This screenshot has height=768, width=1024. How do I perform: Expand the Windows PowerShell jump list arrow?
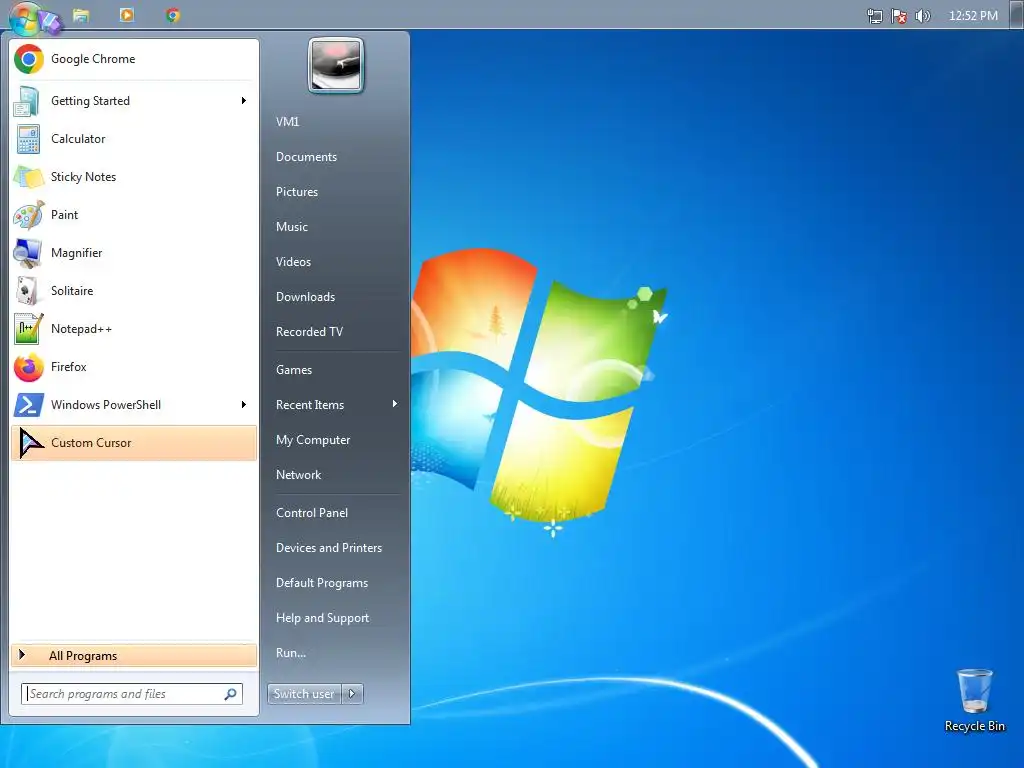pyautogui.click(x=244, y=404)
